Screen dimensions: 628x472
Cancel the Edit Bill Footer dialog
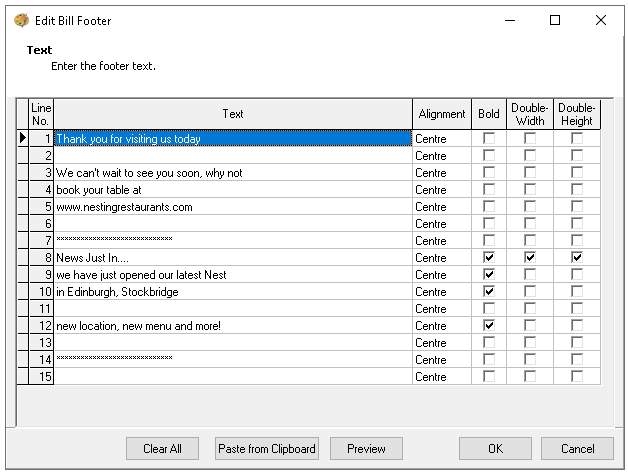click(x=577, y=449)
